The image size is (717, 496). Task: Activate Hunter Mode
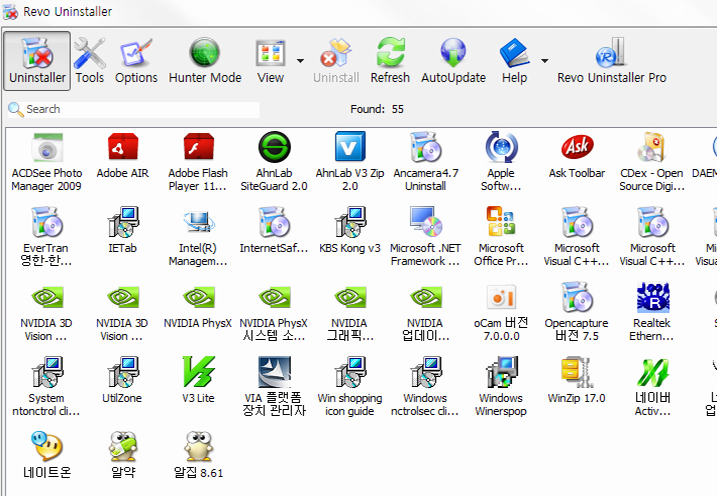pyautogui.click(x=205, y=61)
